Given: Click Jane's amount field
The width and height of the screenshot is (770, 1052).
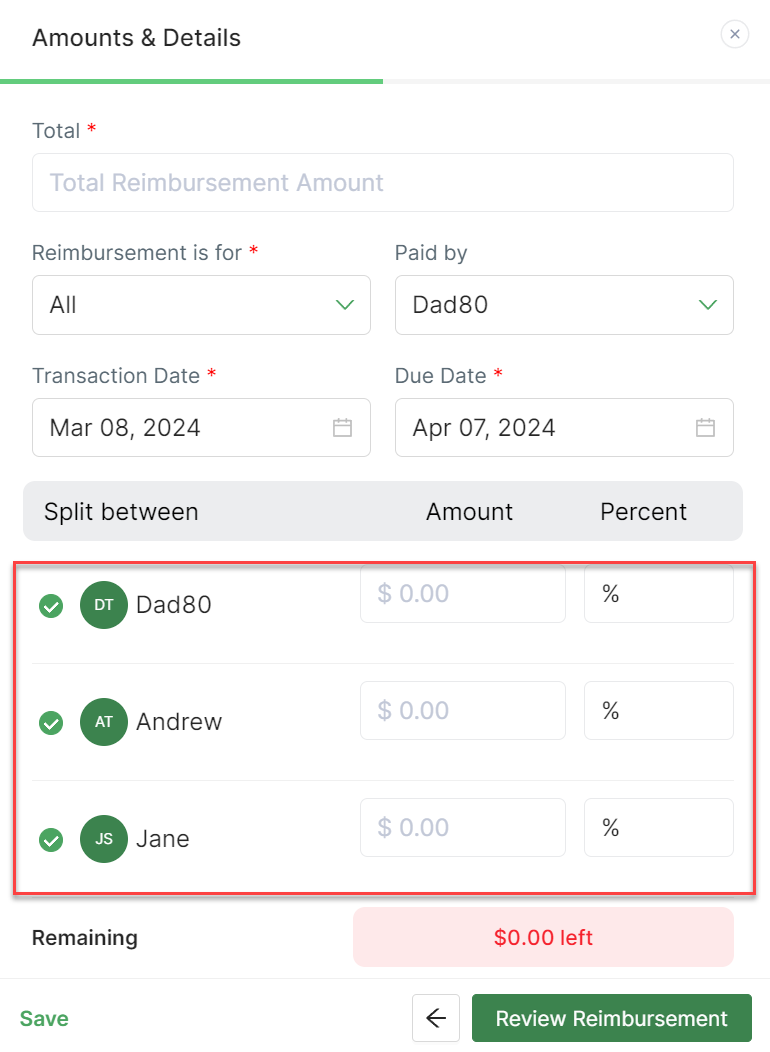Looking at the screenshot, I should click(462, 828).
